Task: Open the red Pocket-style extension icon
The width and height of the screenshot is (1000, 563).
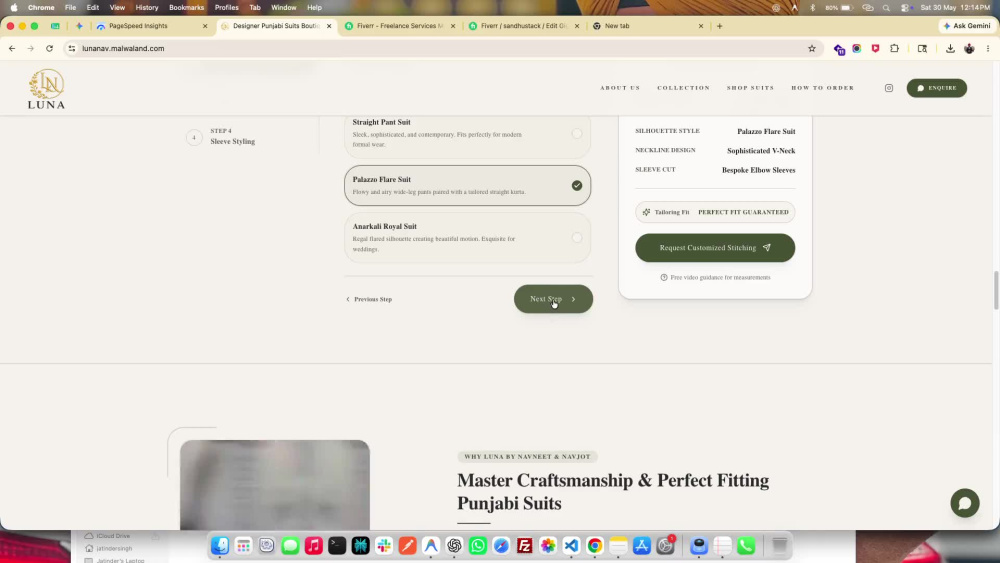Action: tap(876, 48)
